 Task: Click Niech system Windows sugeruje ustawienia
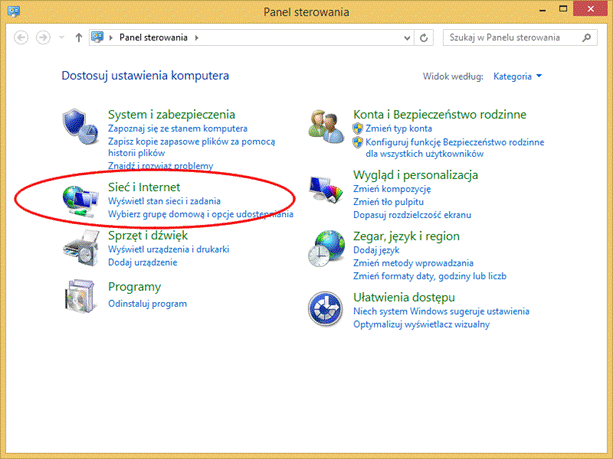441,312
